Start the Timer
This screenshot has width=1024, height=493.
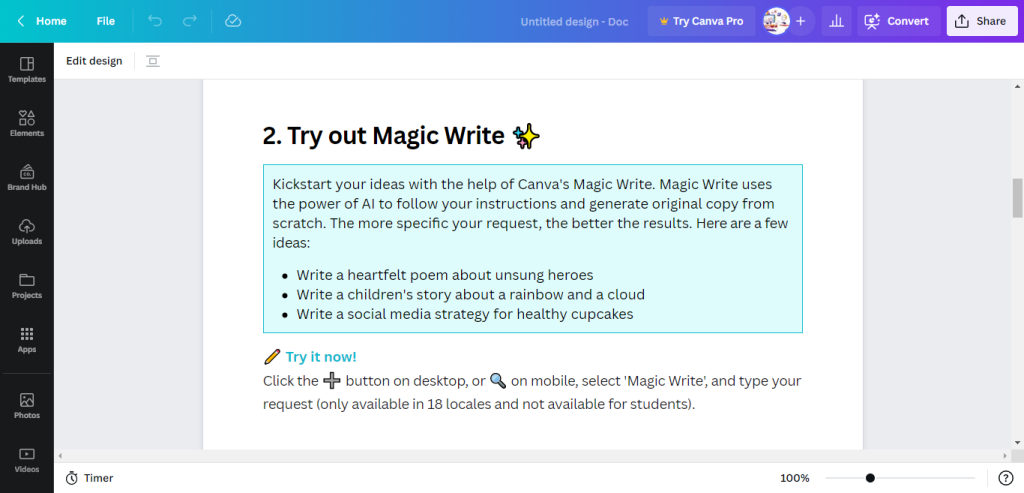coord(89,478)
